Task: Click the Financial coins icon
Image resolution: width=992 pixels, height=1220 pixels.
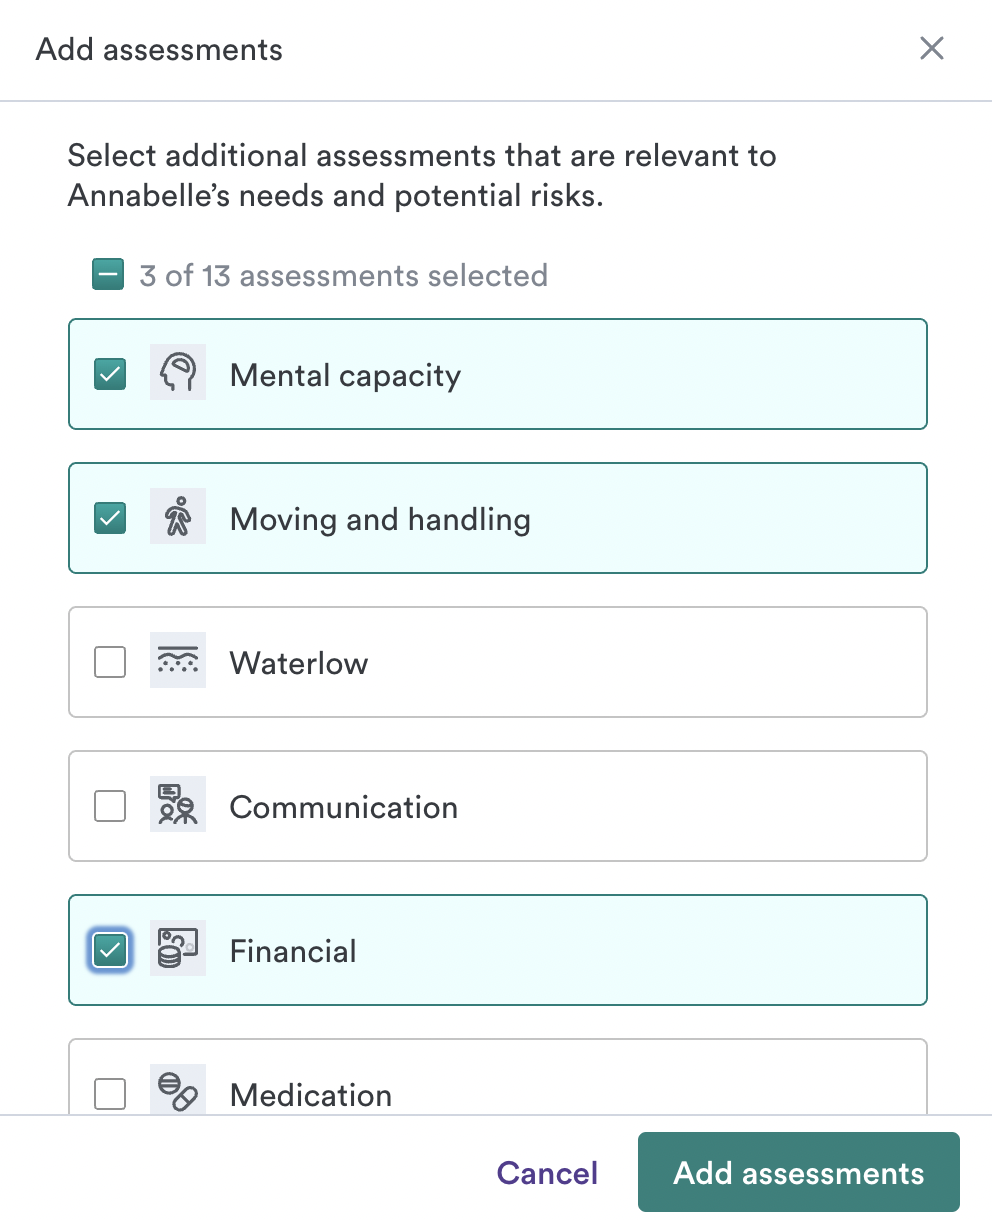Action: pos(178,948)
